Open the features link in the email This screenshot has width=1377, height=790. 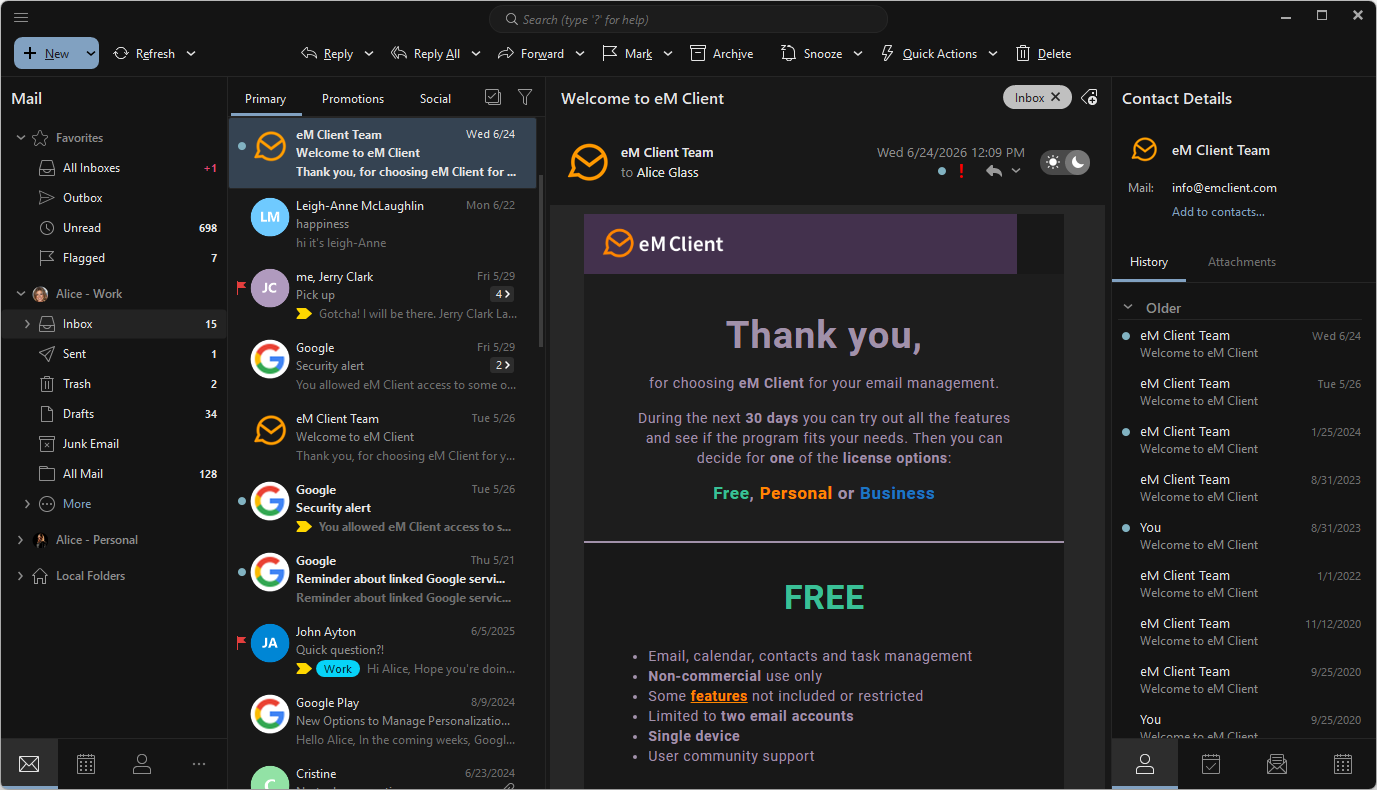[x=719, y=696]
